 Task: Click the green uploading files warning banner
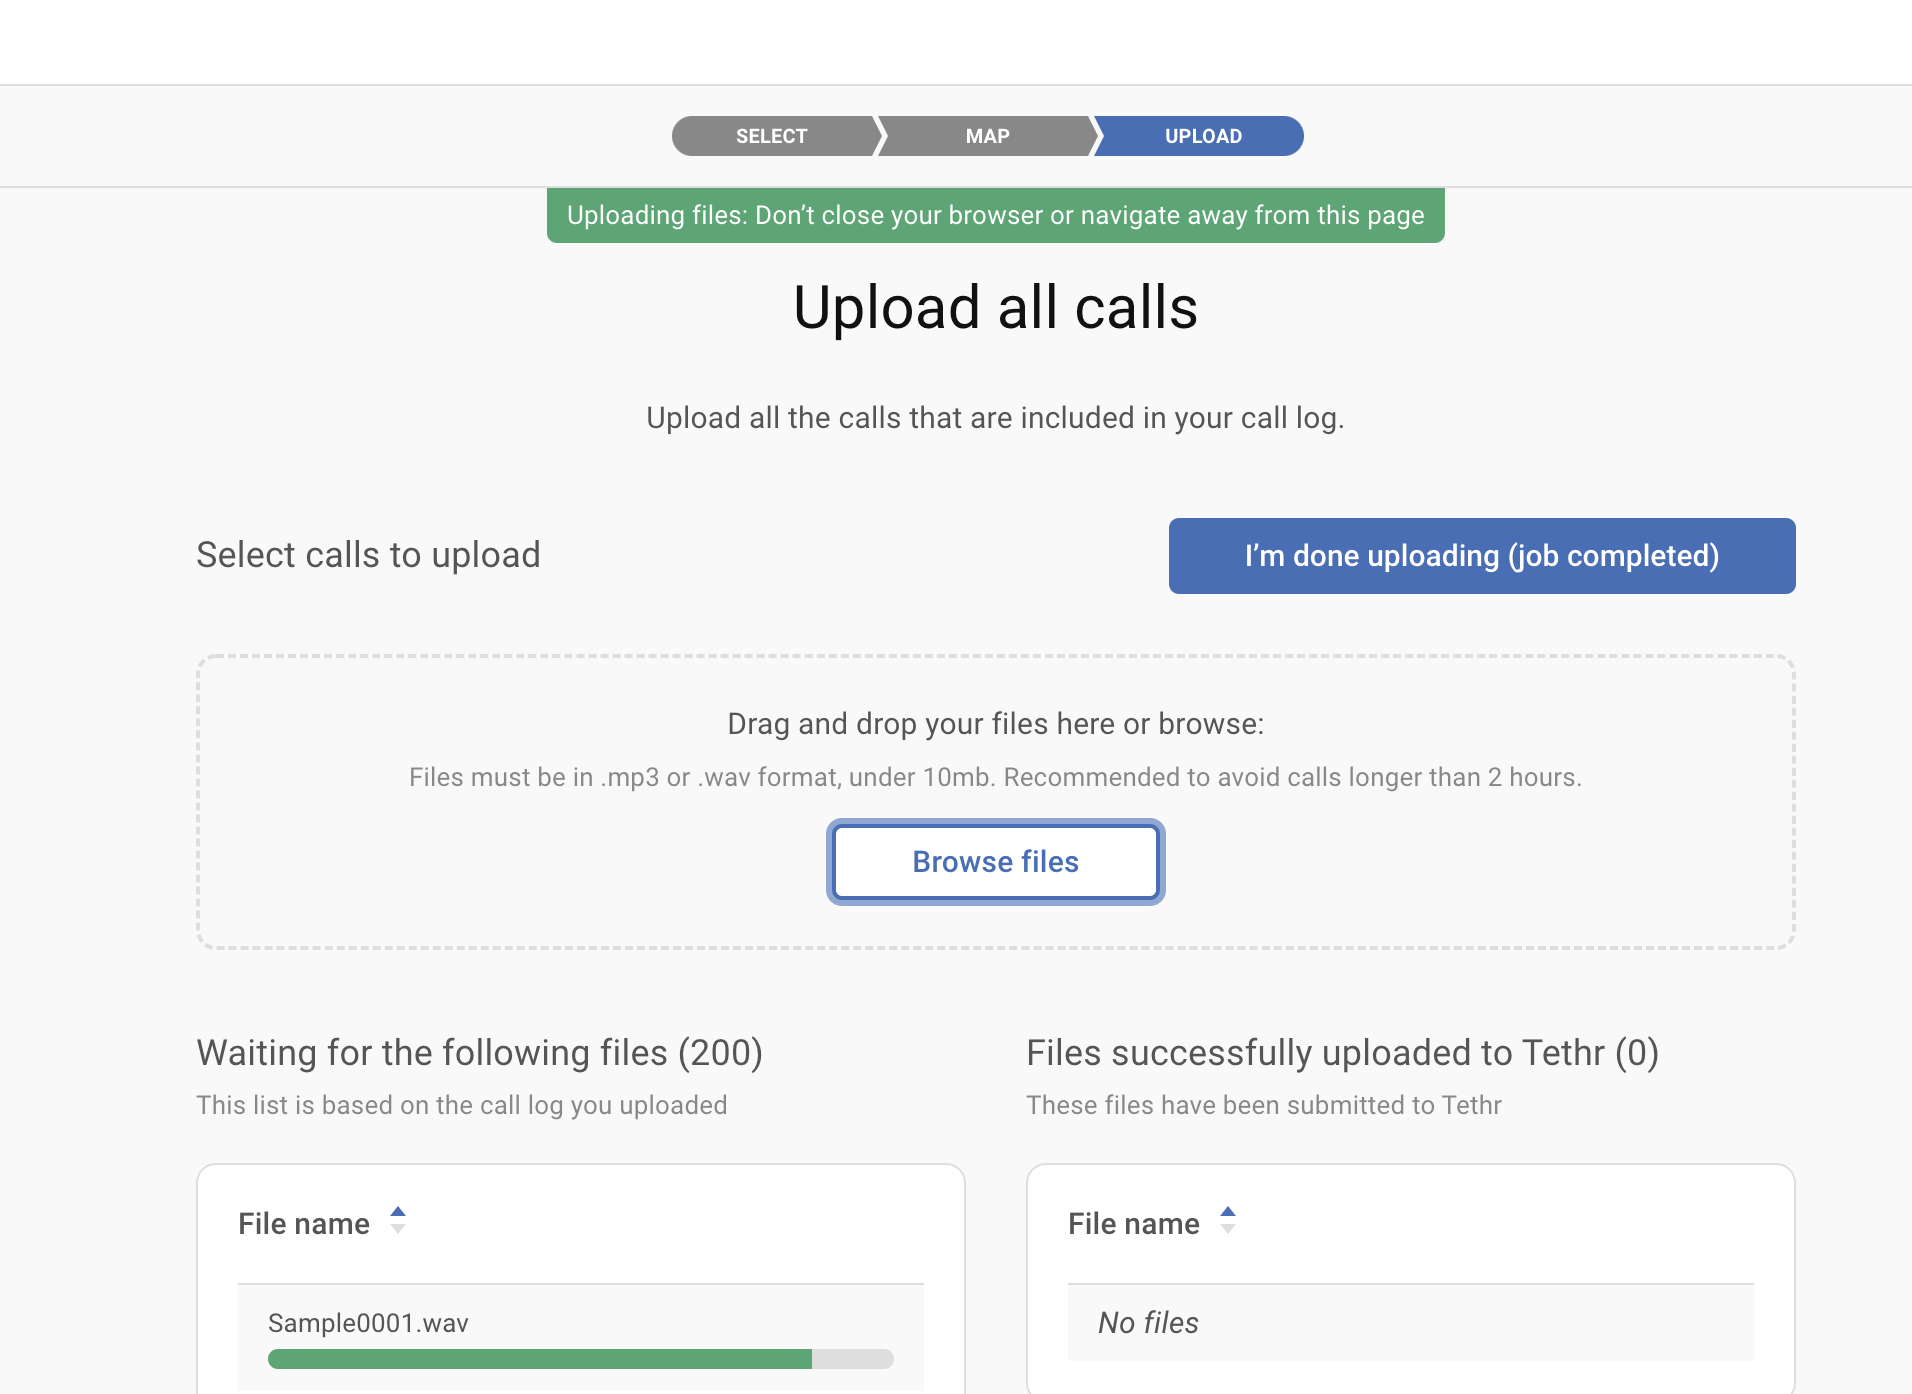tap(995, 215)
